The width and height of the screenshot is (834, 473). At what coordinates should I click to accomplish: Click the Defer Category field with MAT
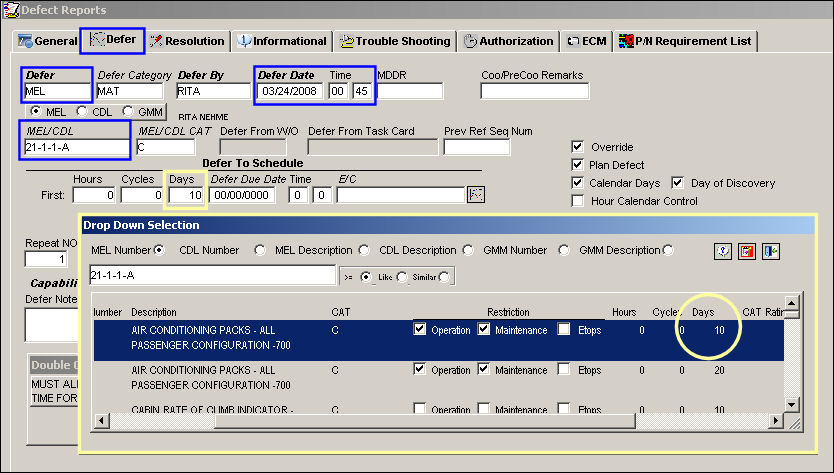[130, 91]
